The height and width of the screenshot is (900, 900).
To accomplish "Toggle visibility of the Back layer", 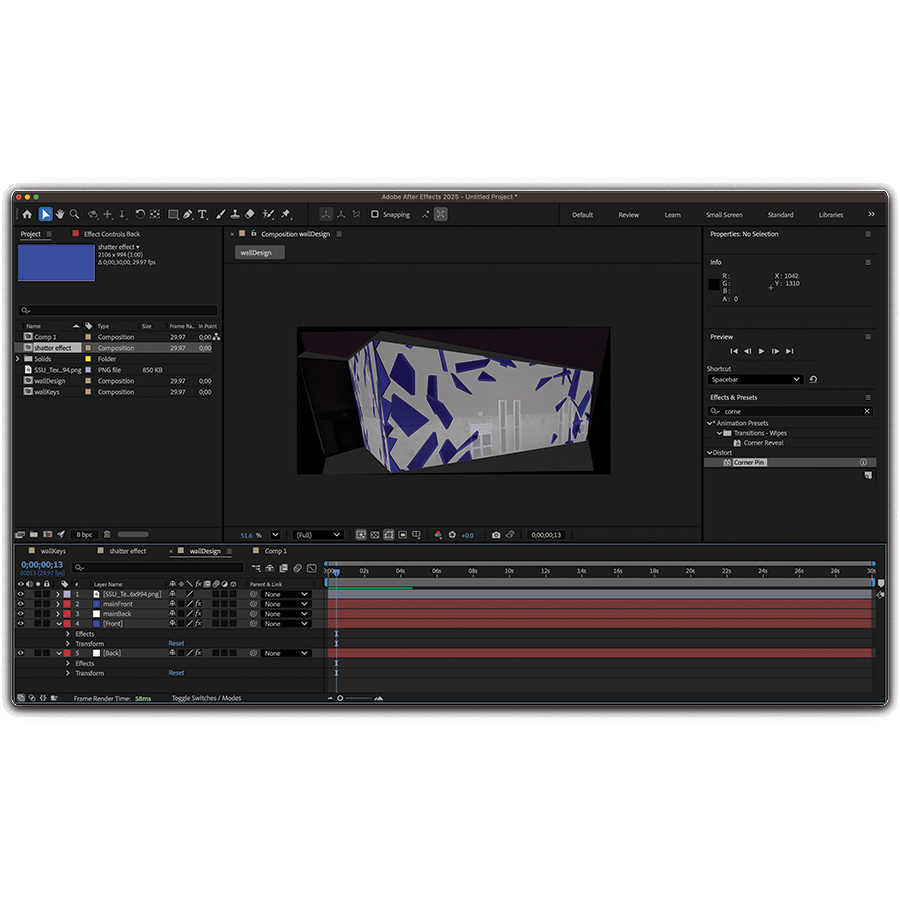I will point(20,653).
